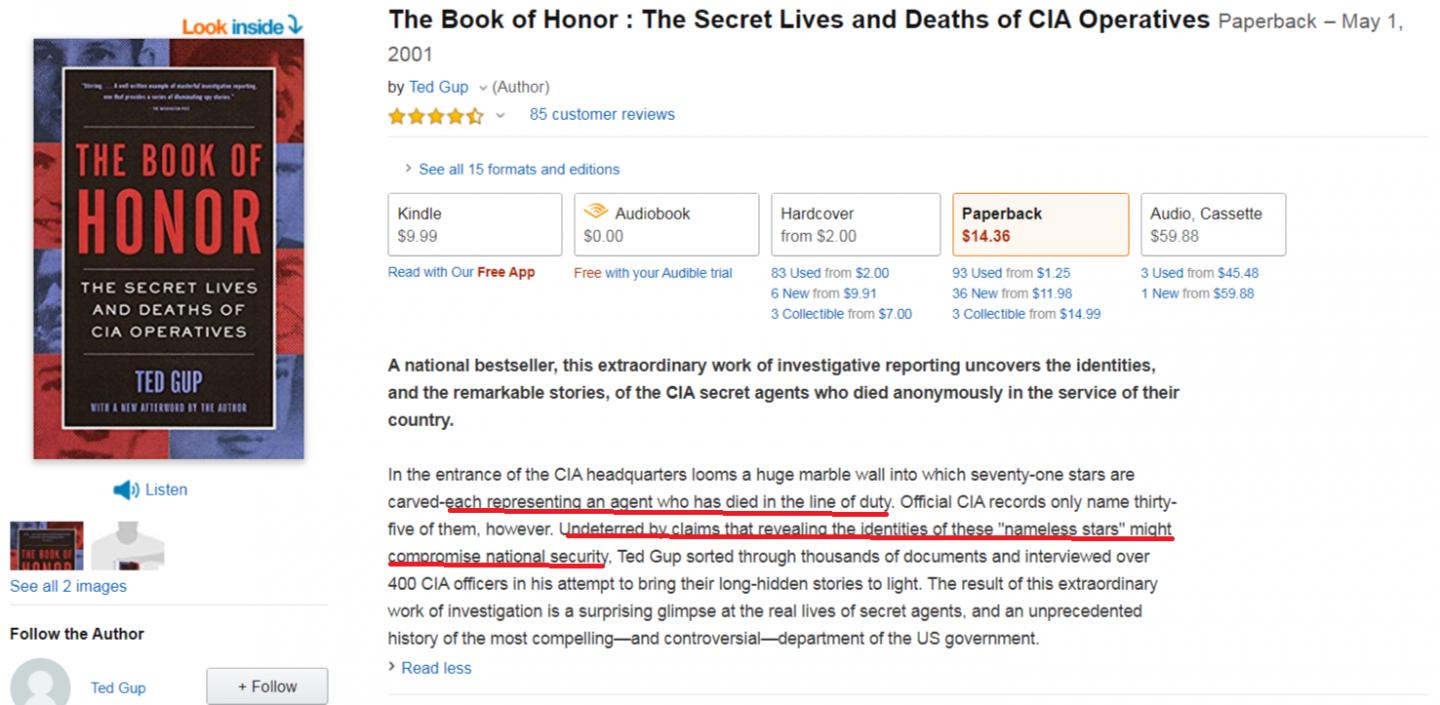Open 83 Used from $2.00 link

[829, 273]
